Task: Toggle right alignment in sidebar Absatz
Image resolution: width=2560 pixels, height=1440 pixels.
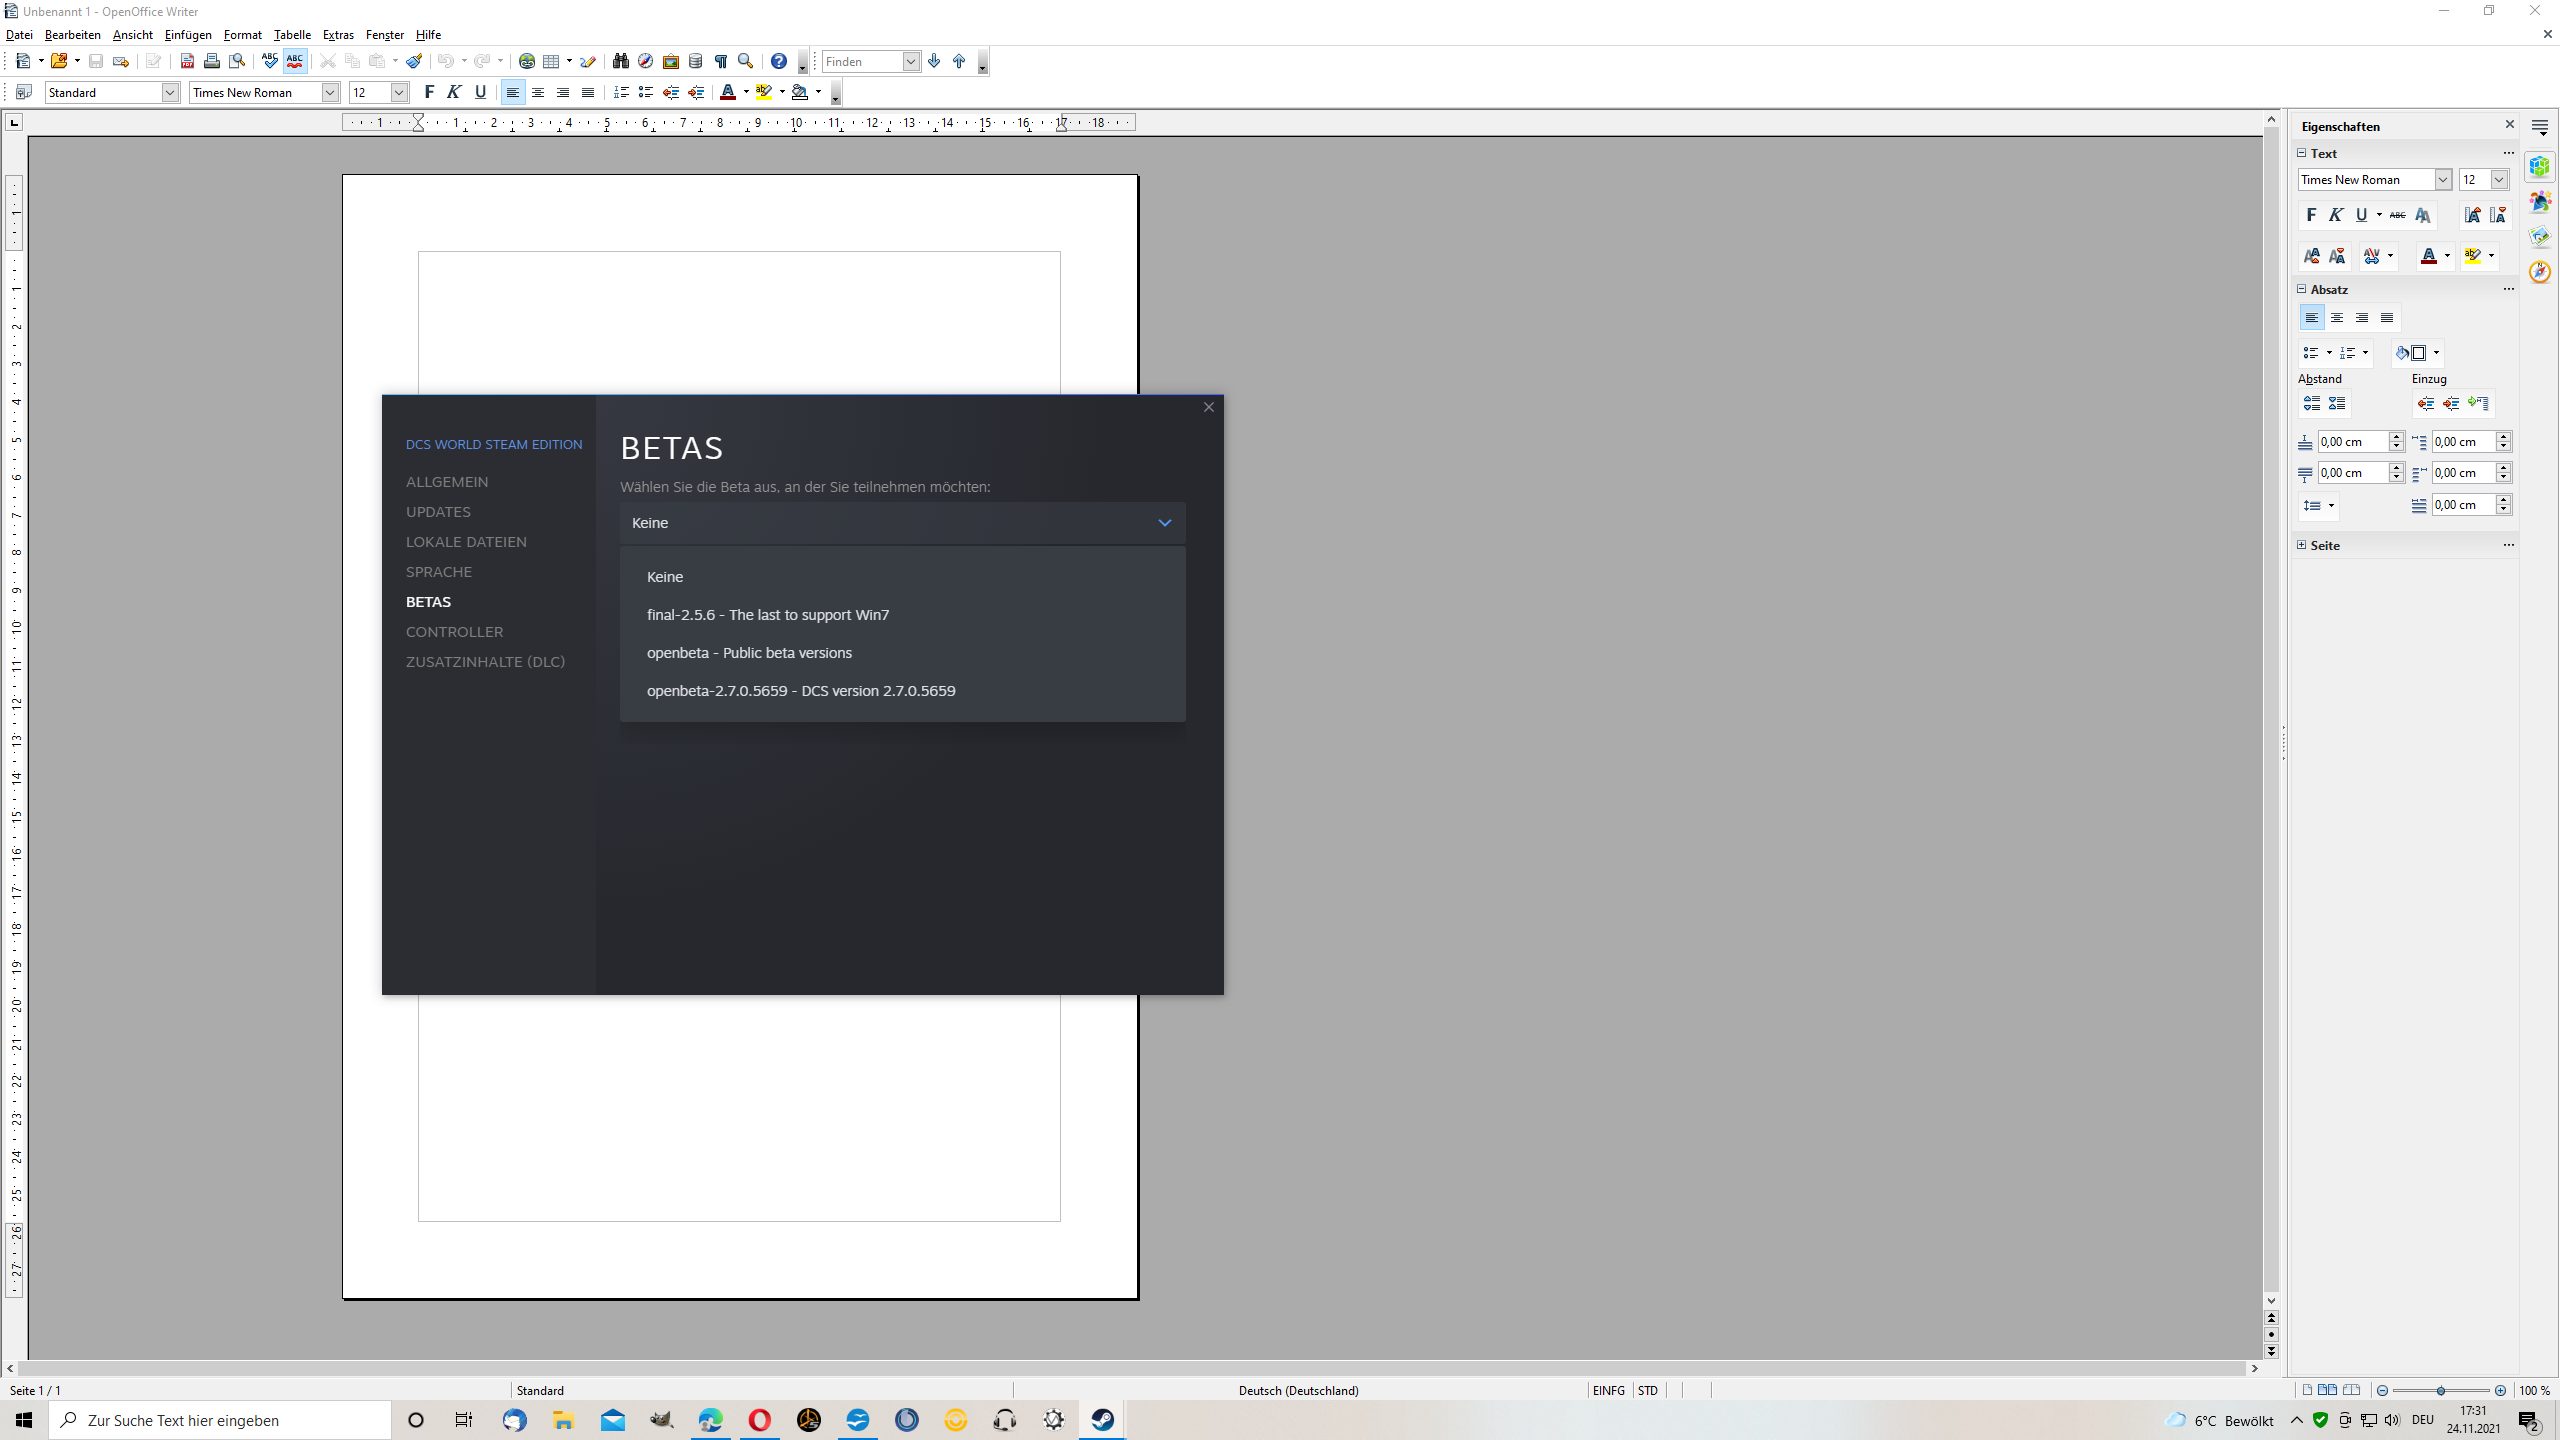Action: [2362, 318]
